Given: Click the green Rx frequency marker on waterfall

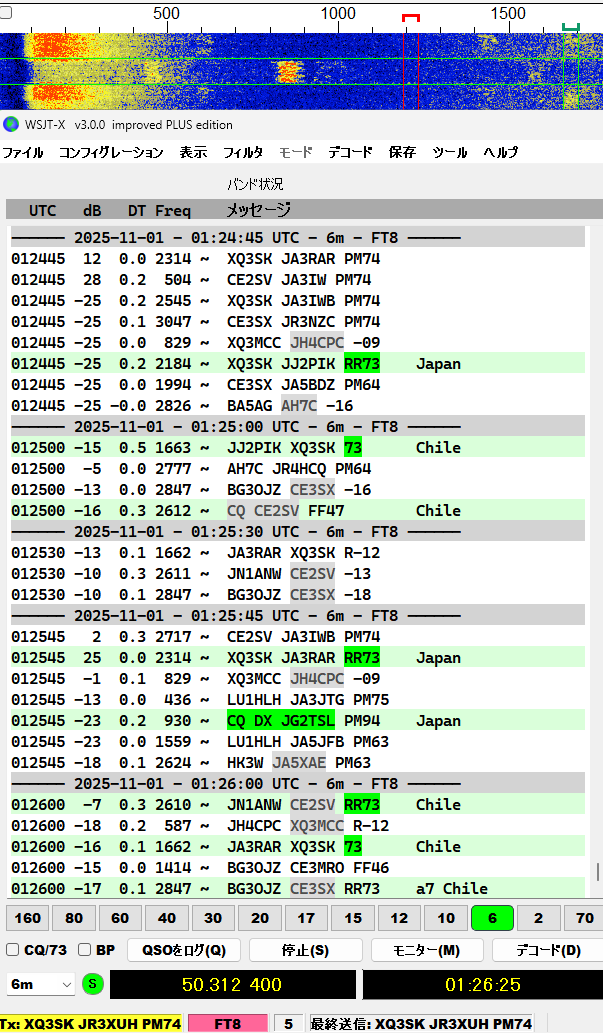Looking at the screenshot, I should pyautogui.click(x=571, y=27).
